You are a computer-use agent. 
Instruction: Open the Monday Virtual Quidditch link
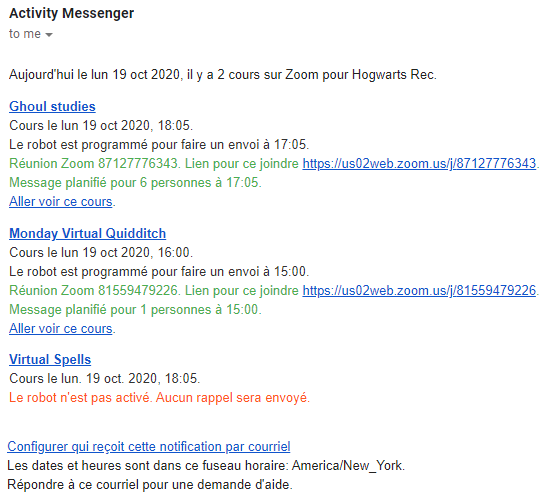click(x=87, y=233)
